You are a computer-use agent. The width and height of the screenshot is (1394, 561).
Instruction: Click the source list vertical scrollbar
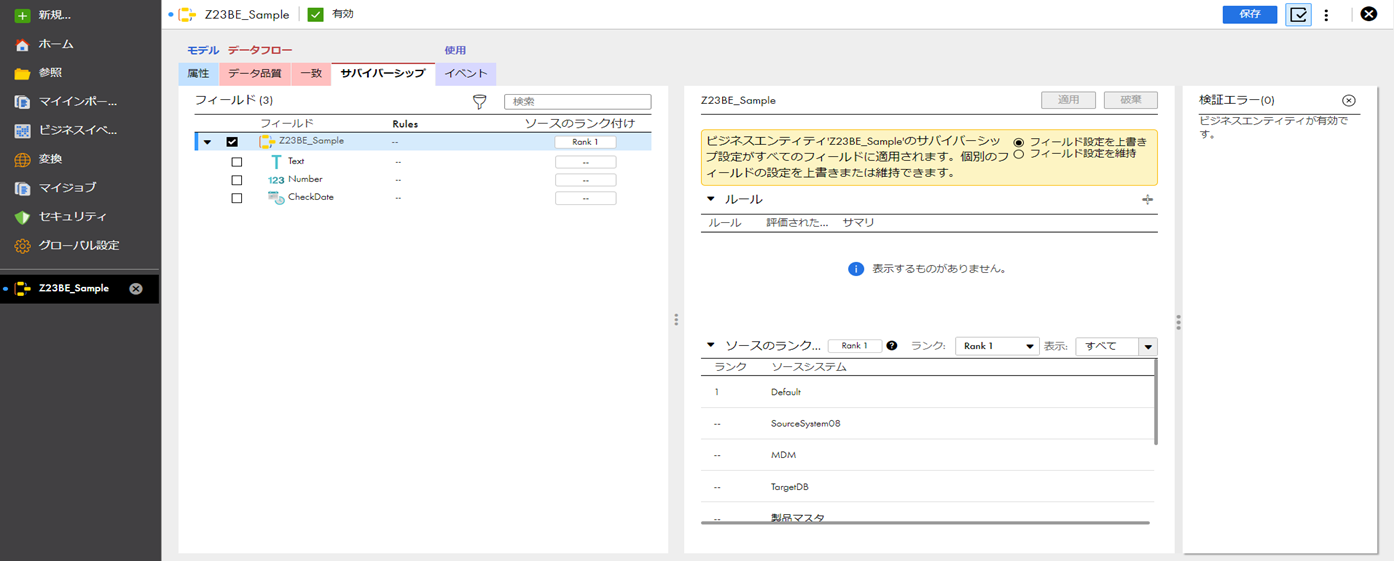coord(1156,402)
